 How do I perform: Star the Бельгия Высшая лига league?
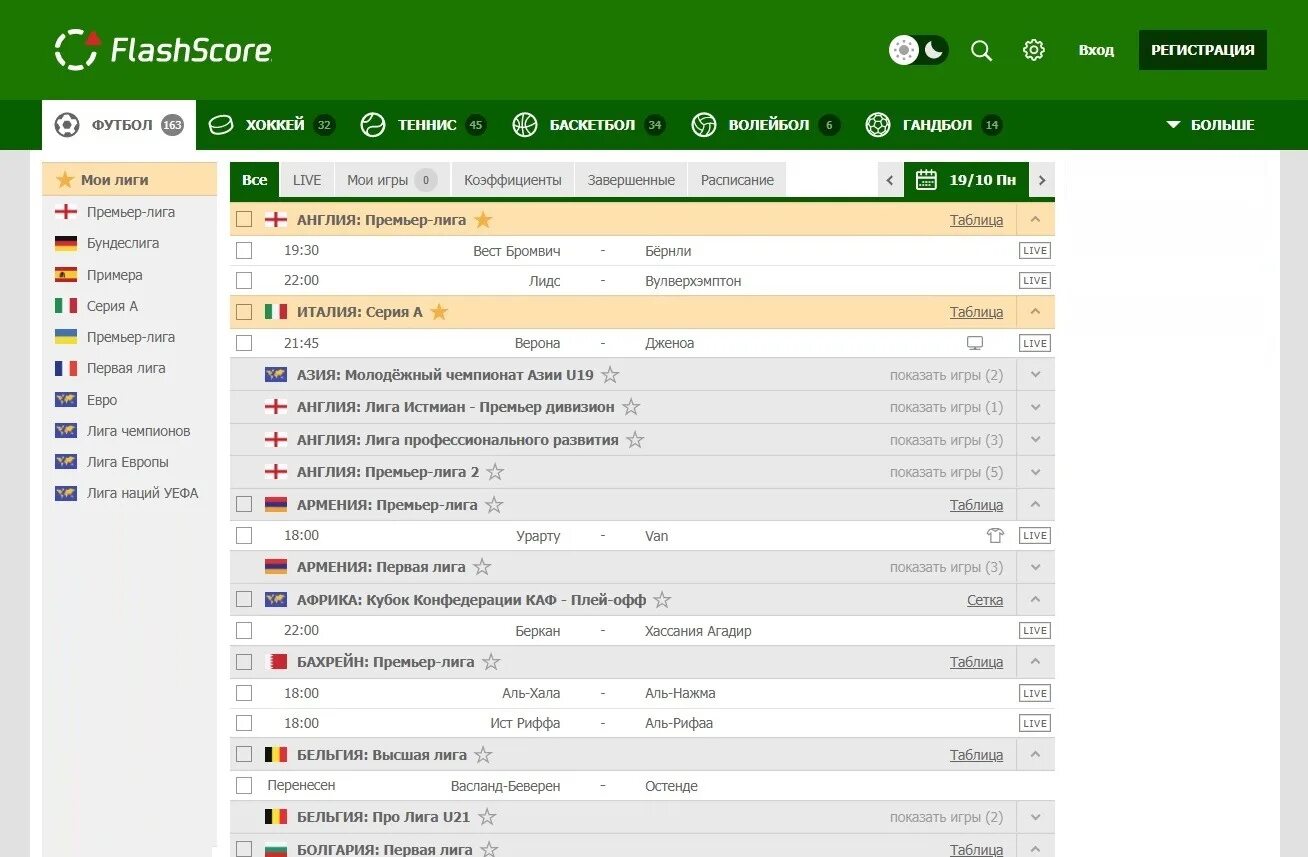(x=483, y=755)
